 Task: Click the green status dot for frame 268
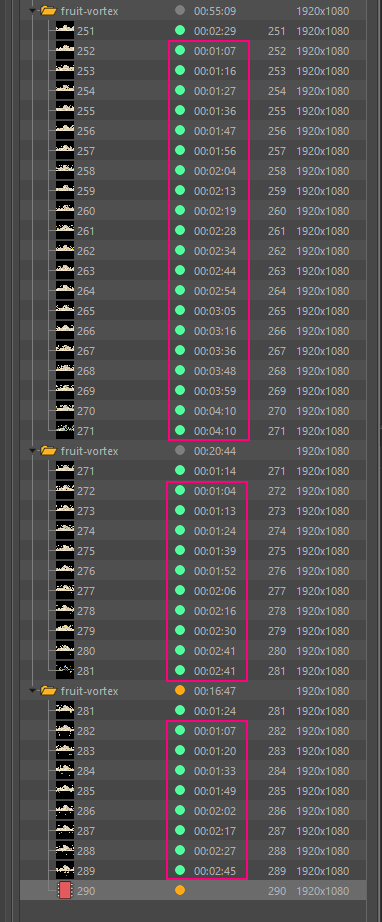tap(180, 370)
